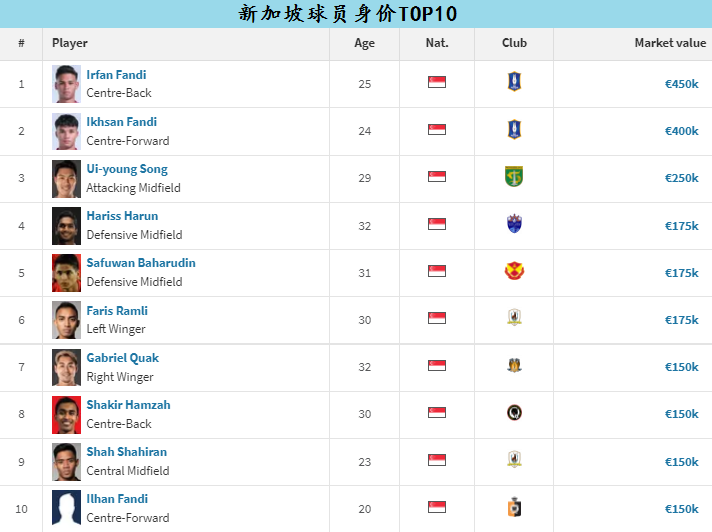Click Hariss Harun's portrait thumbnail
This screenshot has width=712, height=532.
[x=66, y=225]
